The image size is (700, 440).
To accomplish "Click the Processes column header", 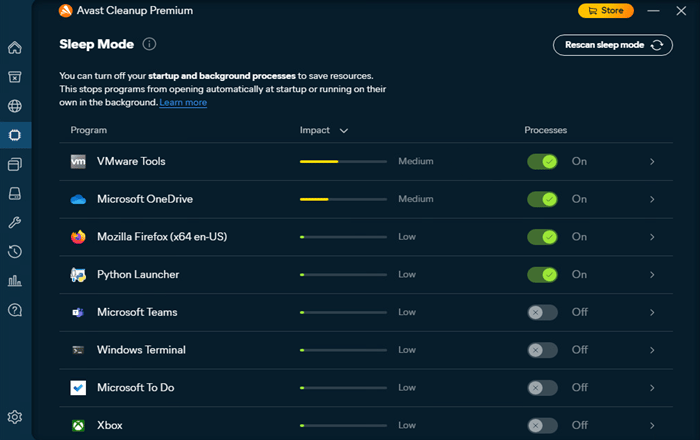I will [x=546, y=130].
